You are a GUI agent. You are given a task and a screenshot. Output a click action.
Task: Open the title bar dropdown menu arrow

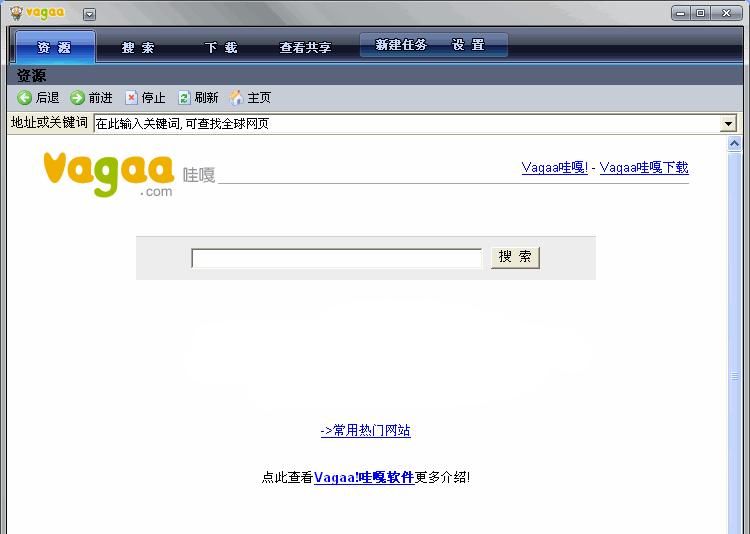89,14
